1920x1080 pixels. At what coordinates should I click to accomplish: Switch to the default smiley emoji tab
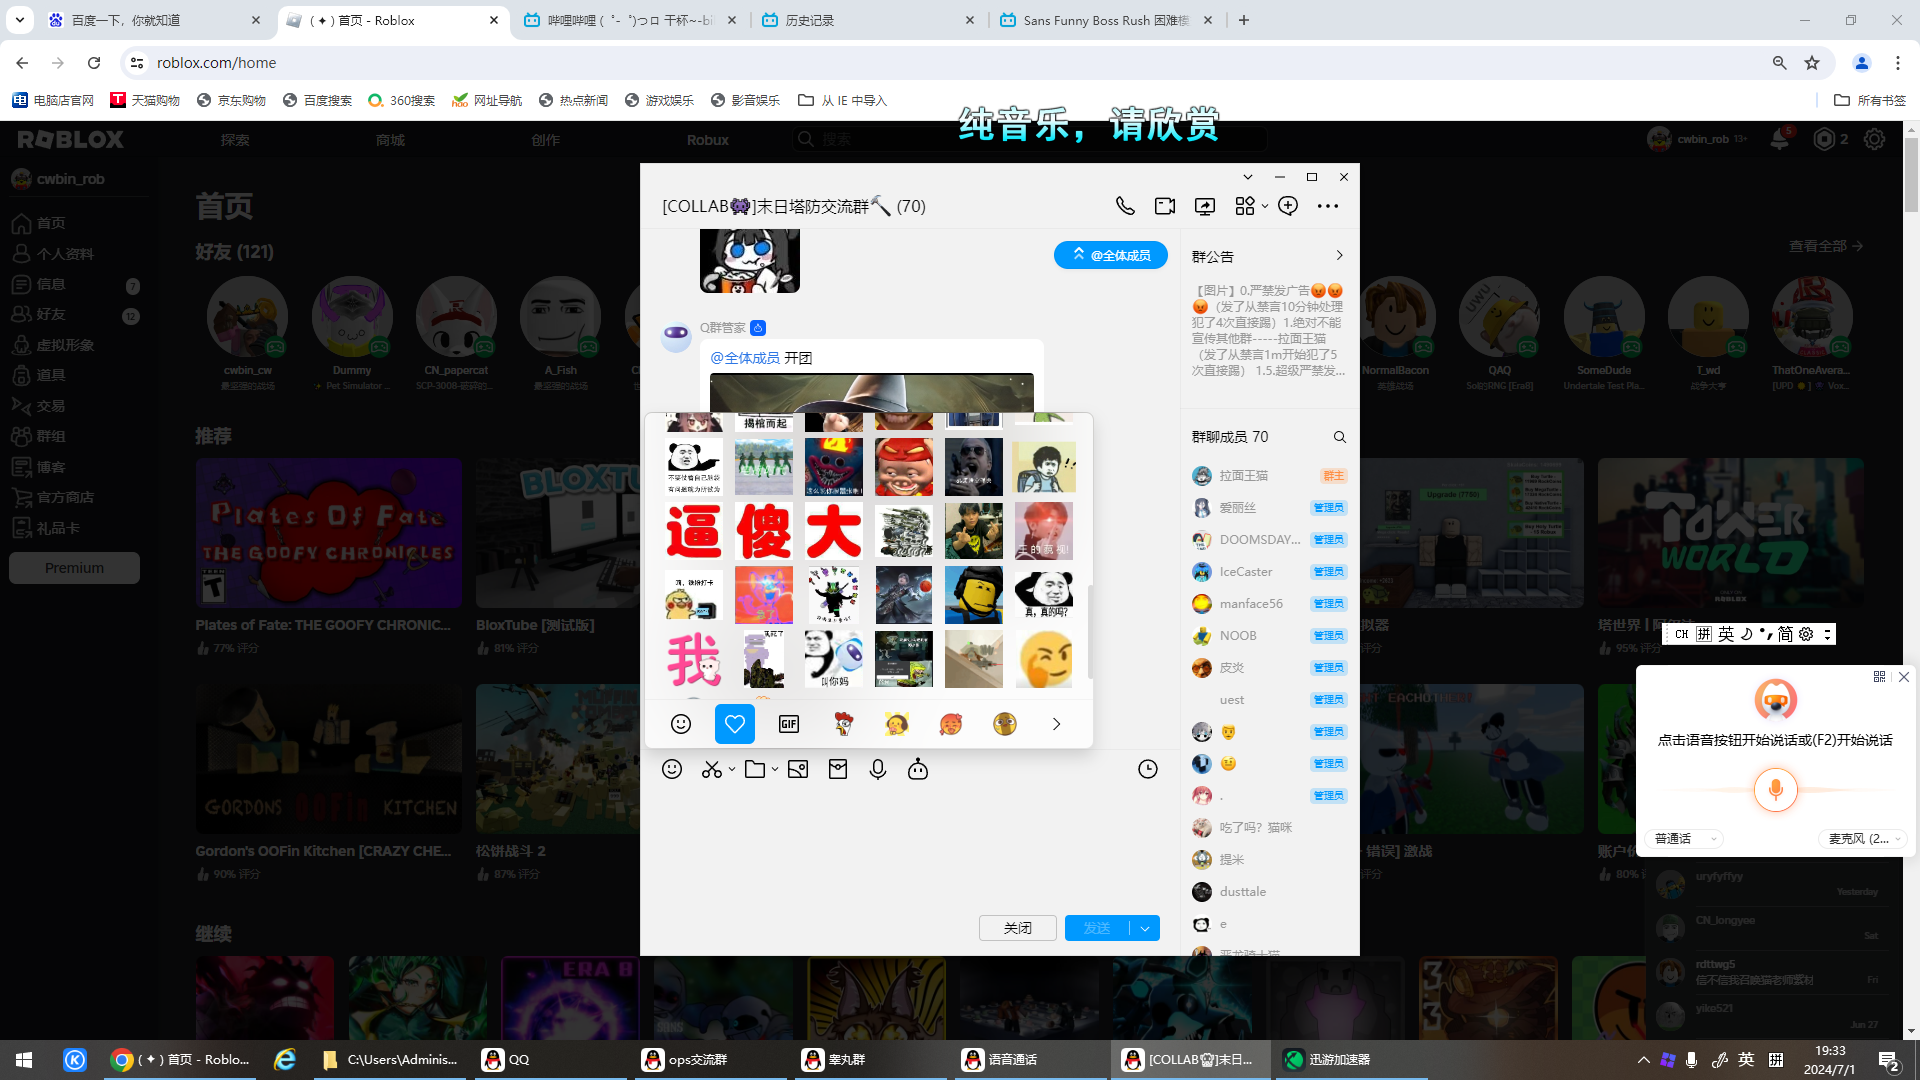tap(681, 724)
